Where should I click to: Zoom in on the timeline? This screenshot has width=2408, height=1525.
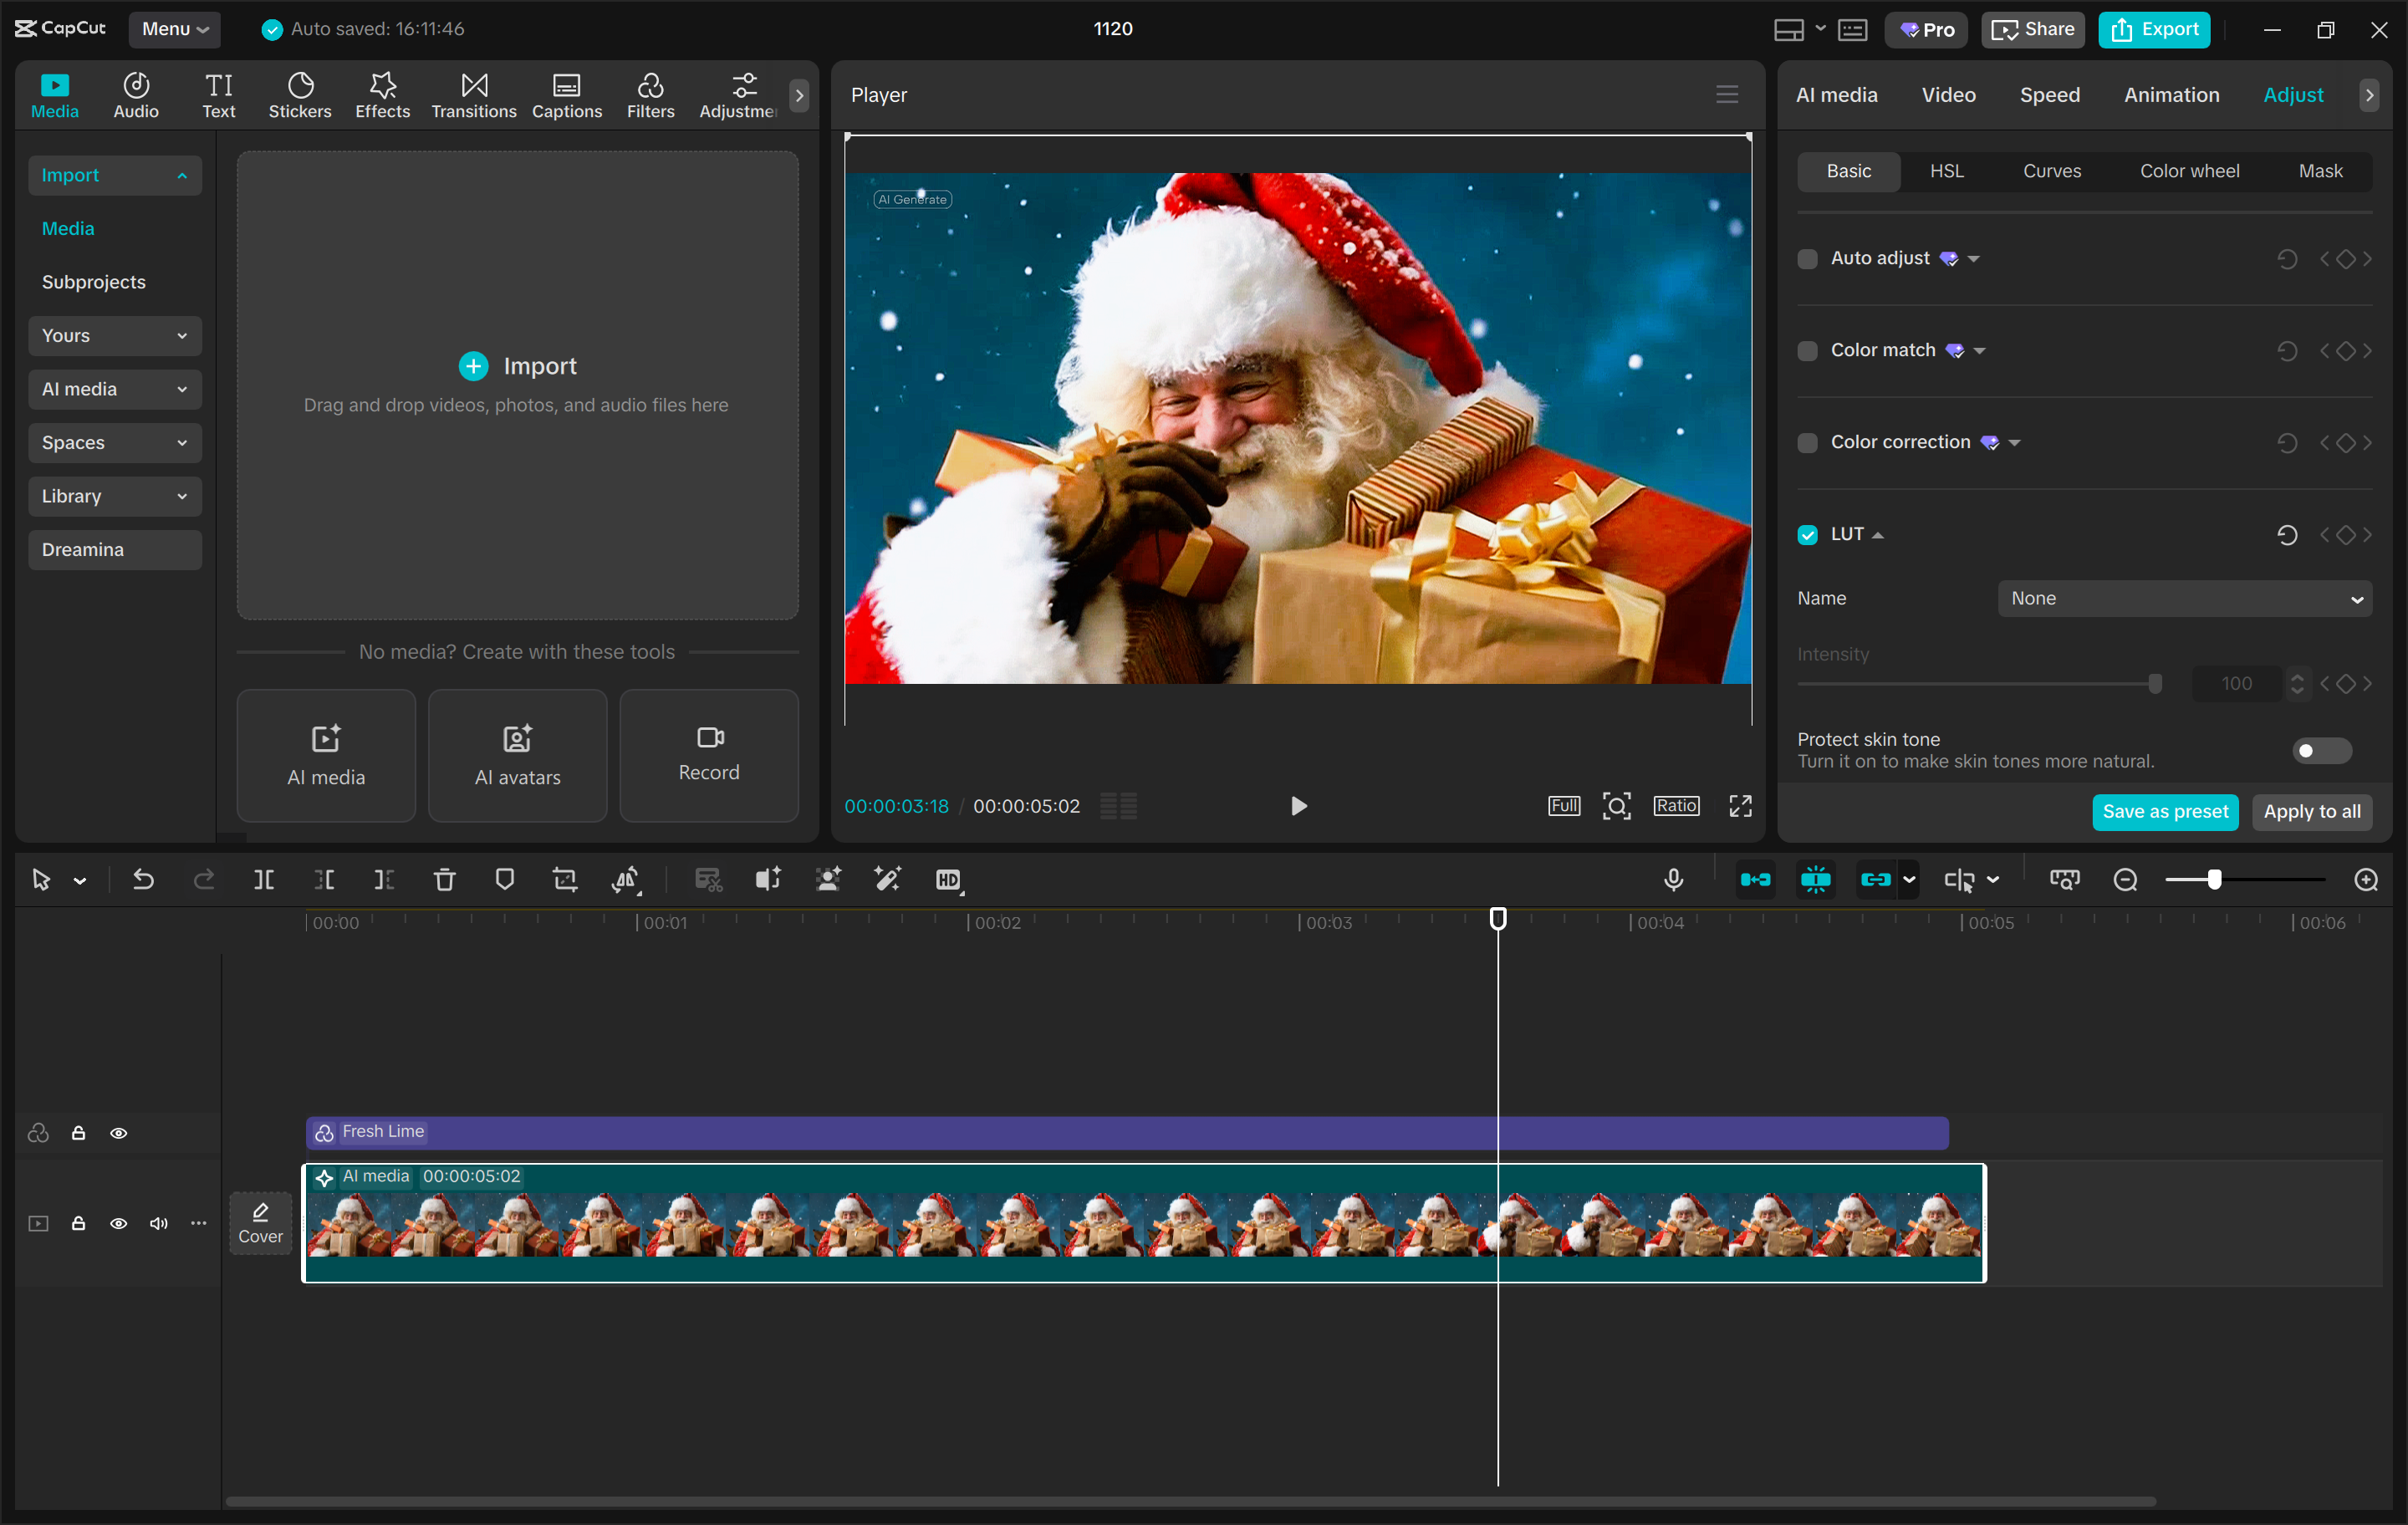(x=2367, y=880)
